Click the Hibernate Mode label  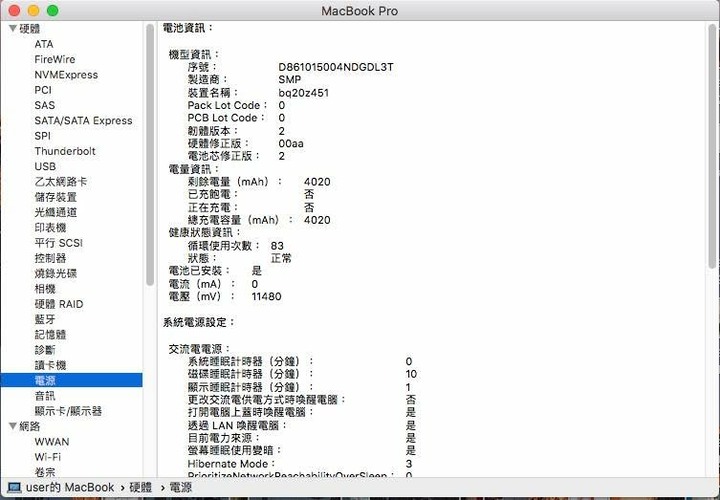point(231,464)
